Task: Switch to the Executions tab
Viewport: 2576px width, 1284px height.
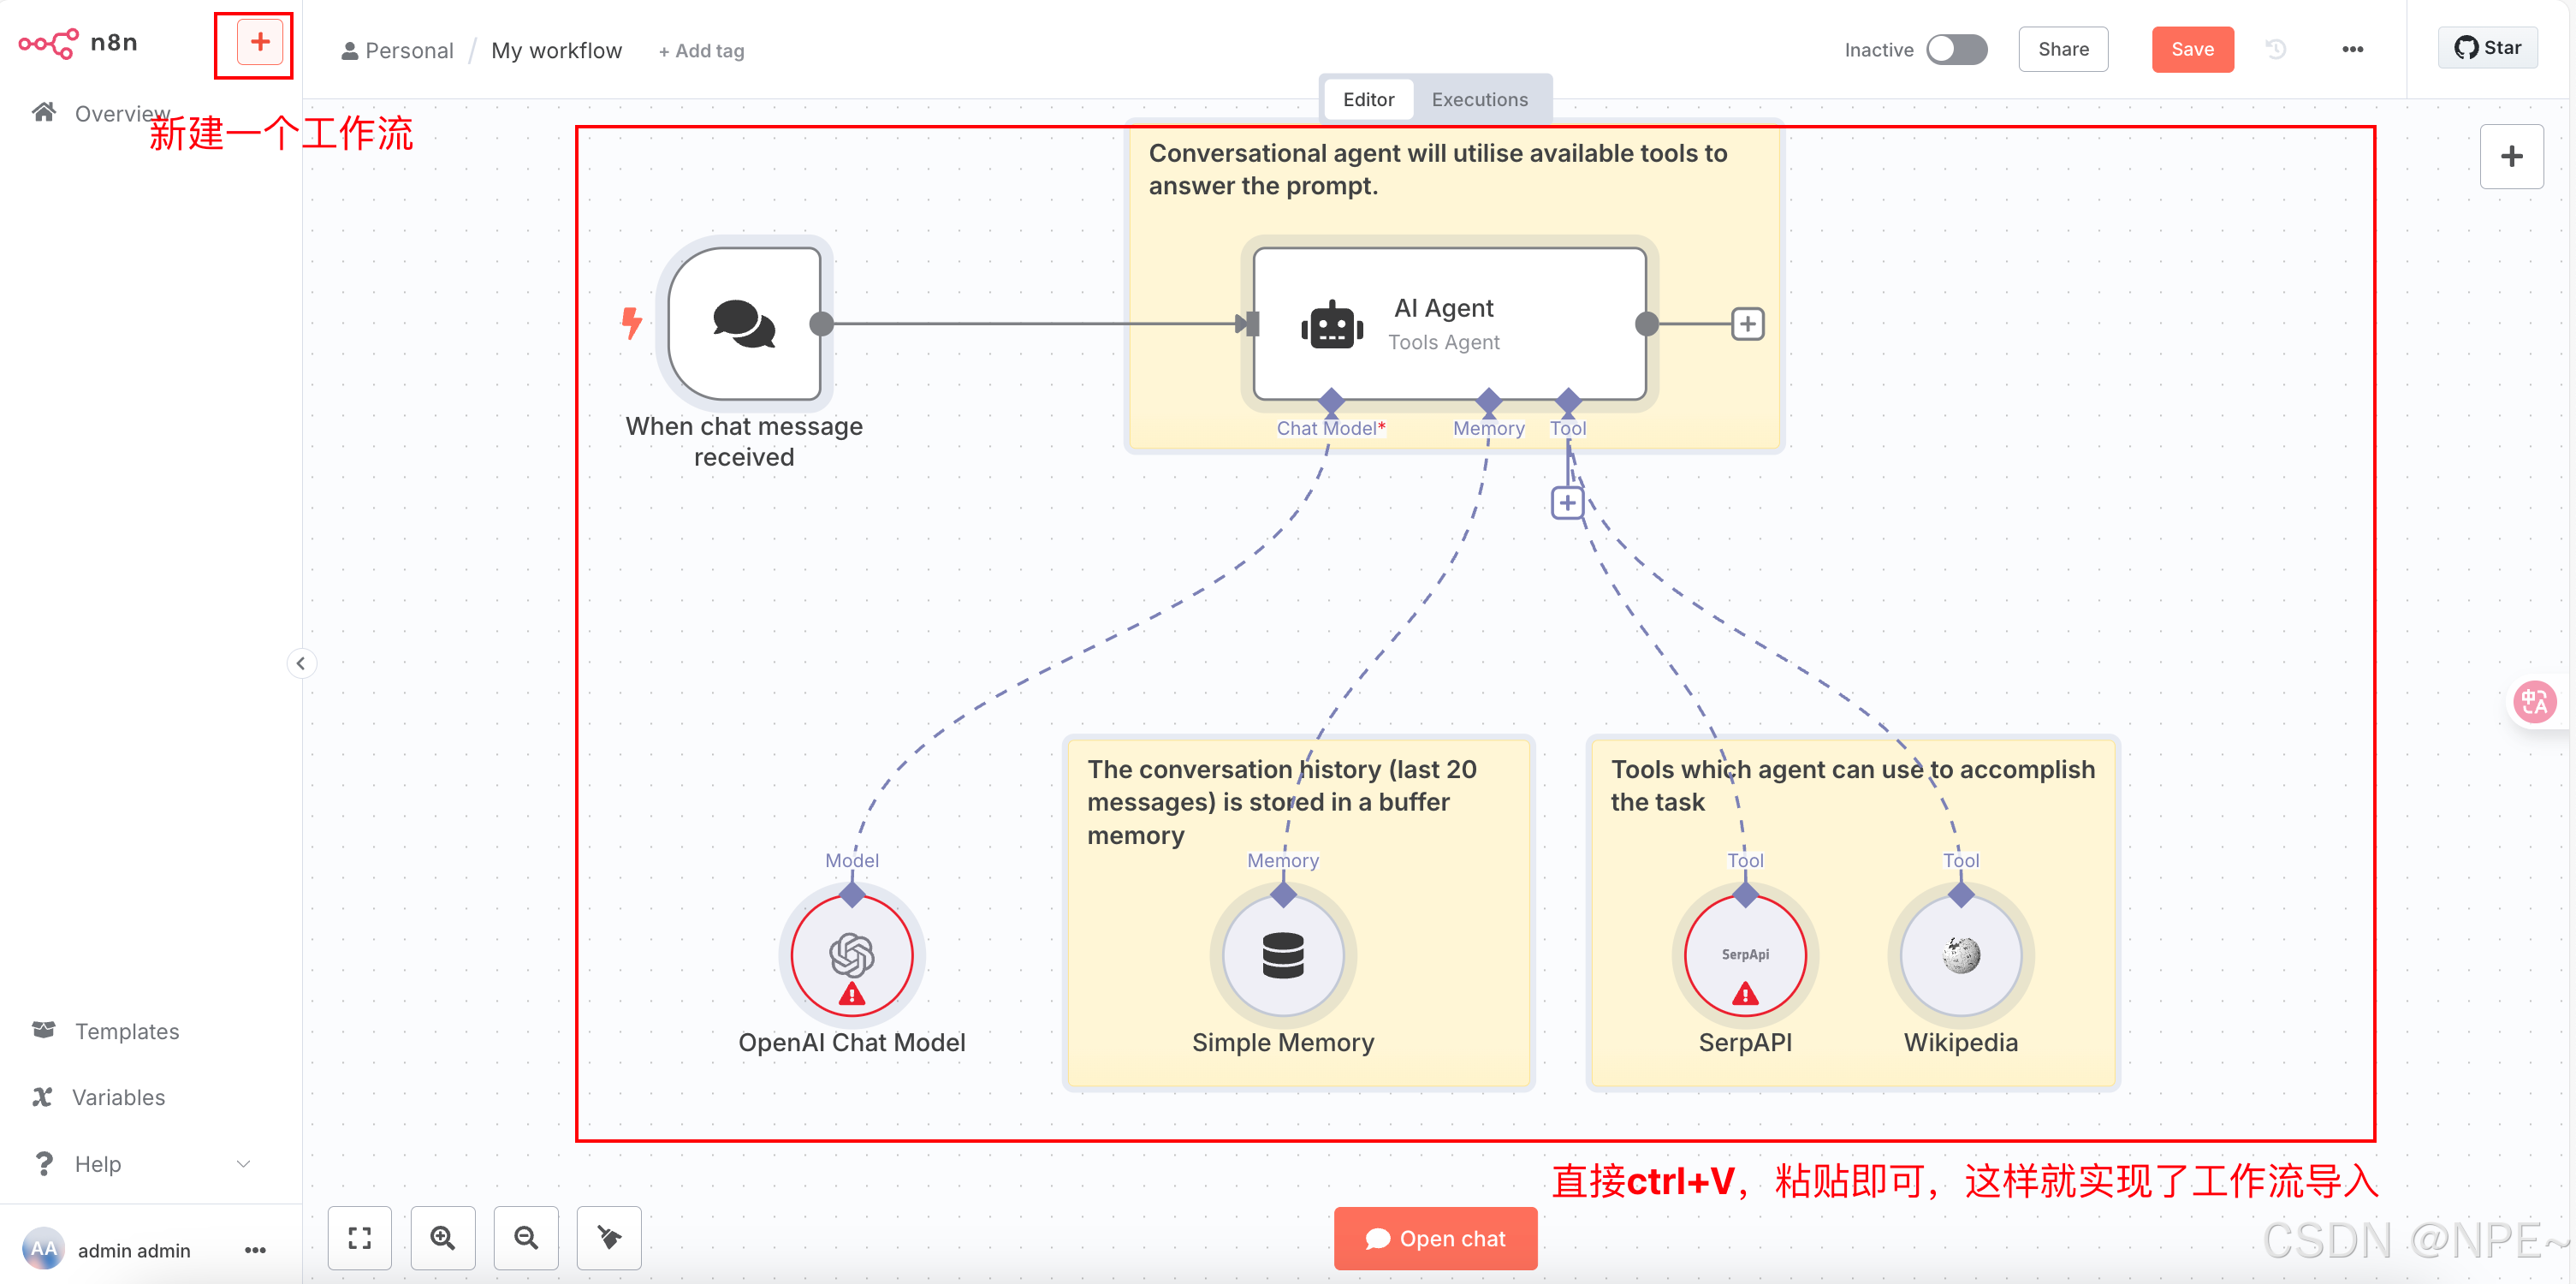Action: (x=1479, y=99)
